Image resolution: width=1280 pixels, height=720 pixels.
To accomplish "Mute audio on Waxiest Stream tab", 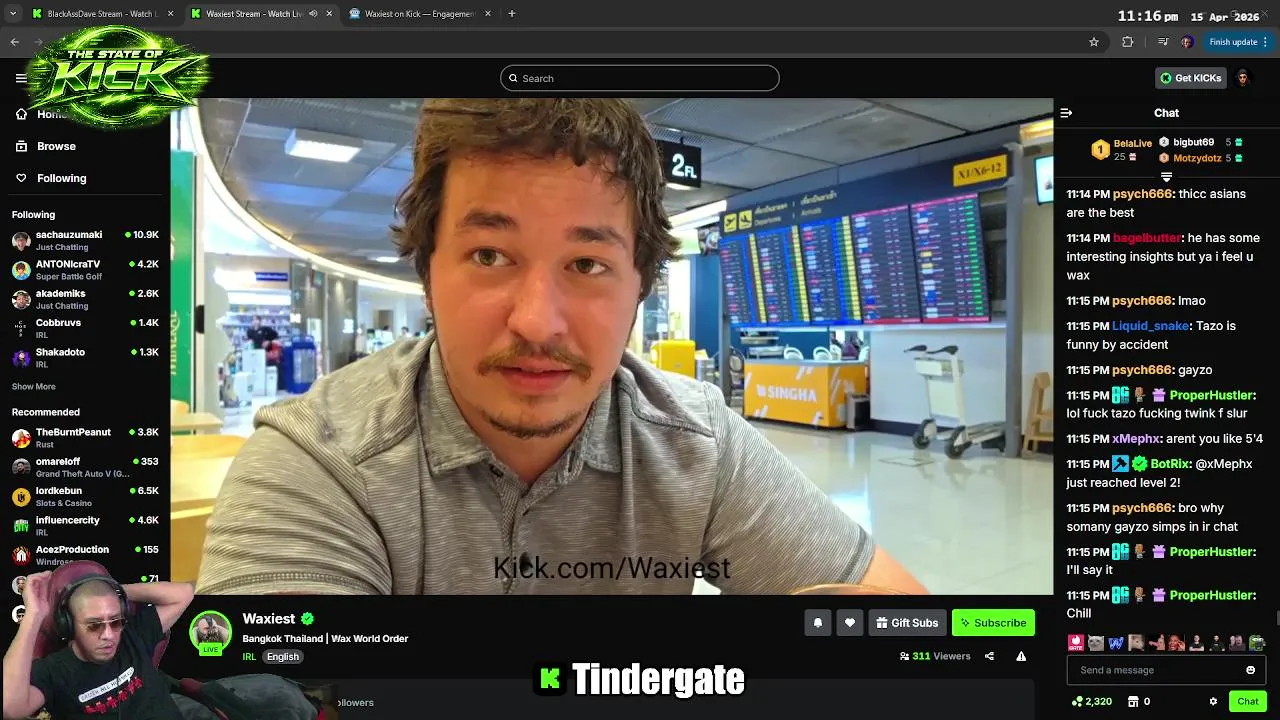I will tap(313, 14).
